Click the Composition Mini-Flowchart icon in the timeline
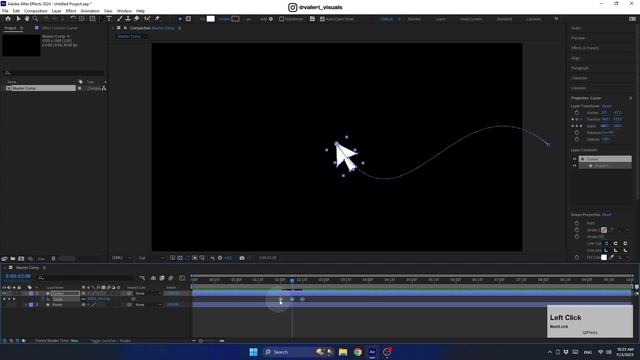The width and height of the screenshot is (640, 360). pos(142,278)
